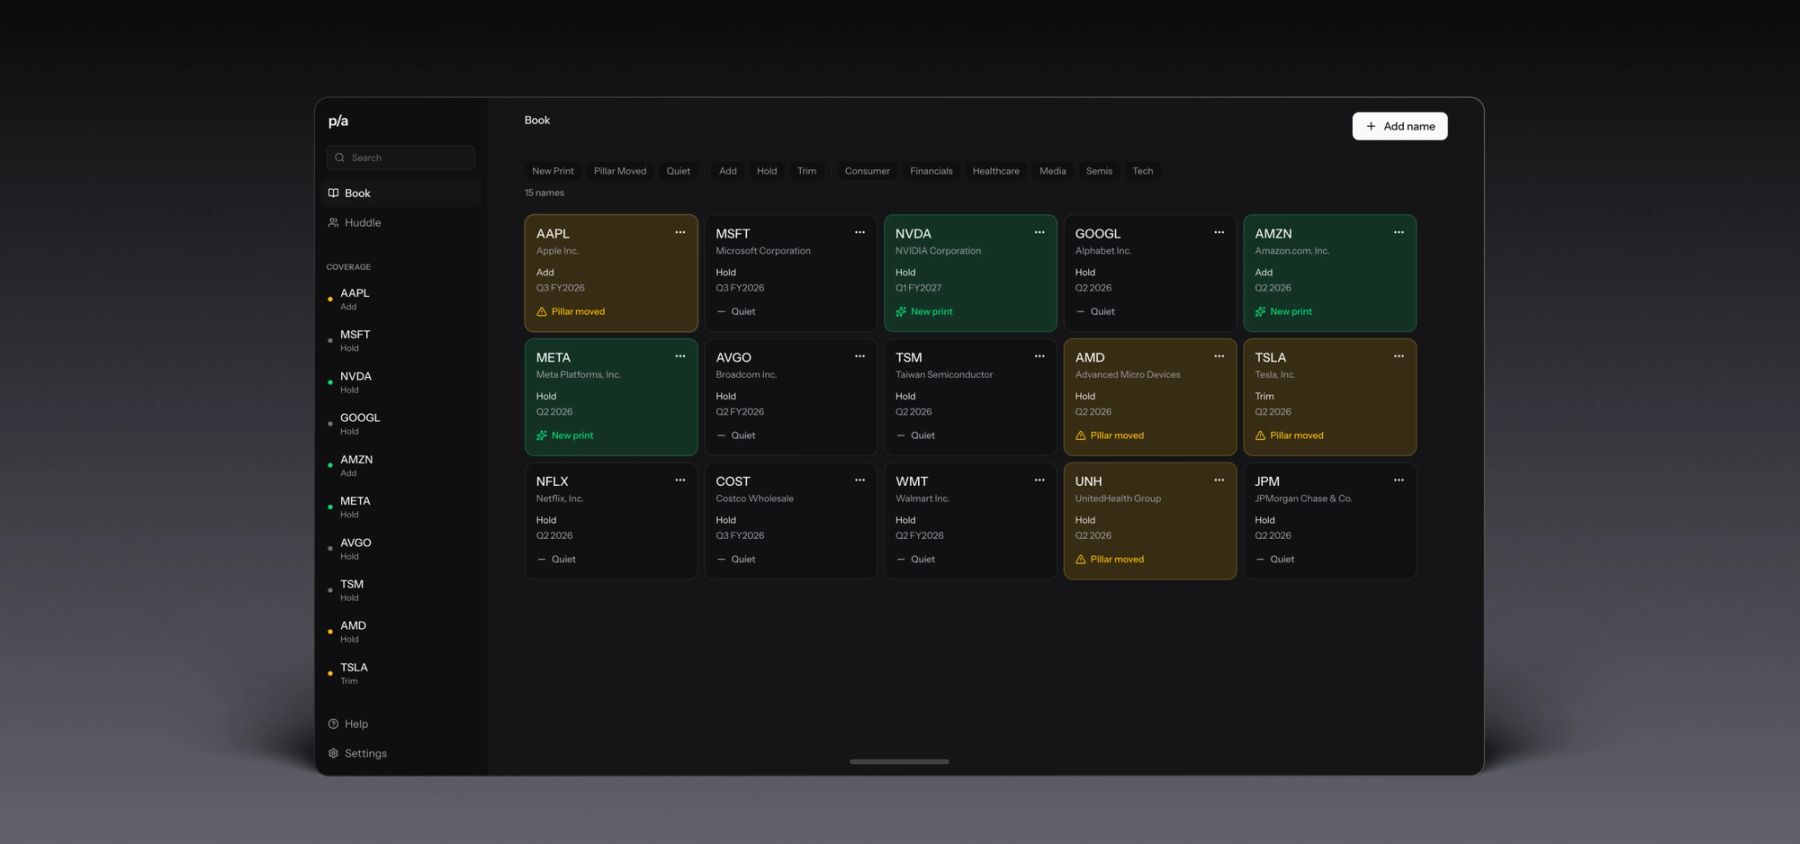The width and height of the screenshot is (1800, 844).
Task: Filter the book by Trim rating
Action: pyautogui.click(x=807, y=171)
